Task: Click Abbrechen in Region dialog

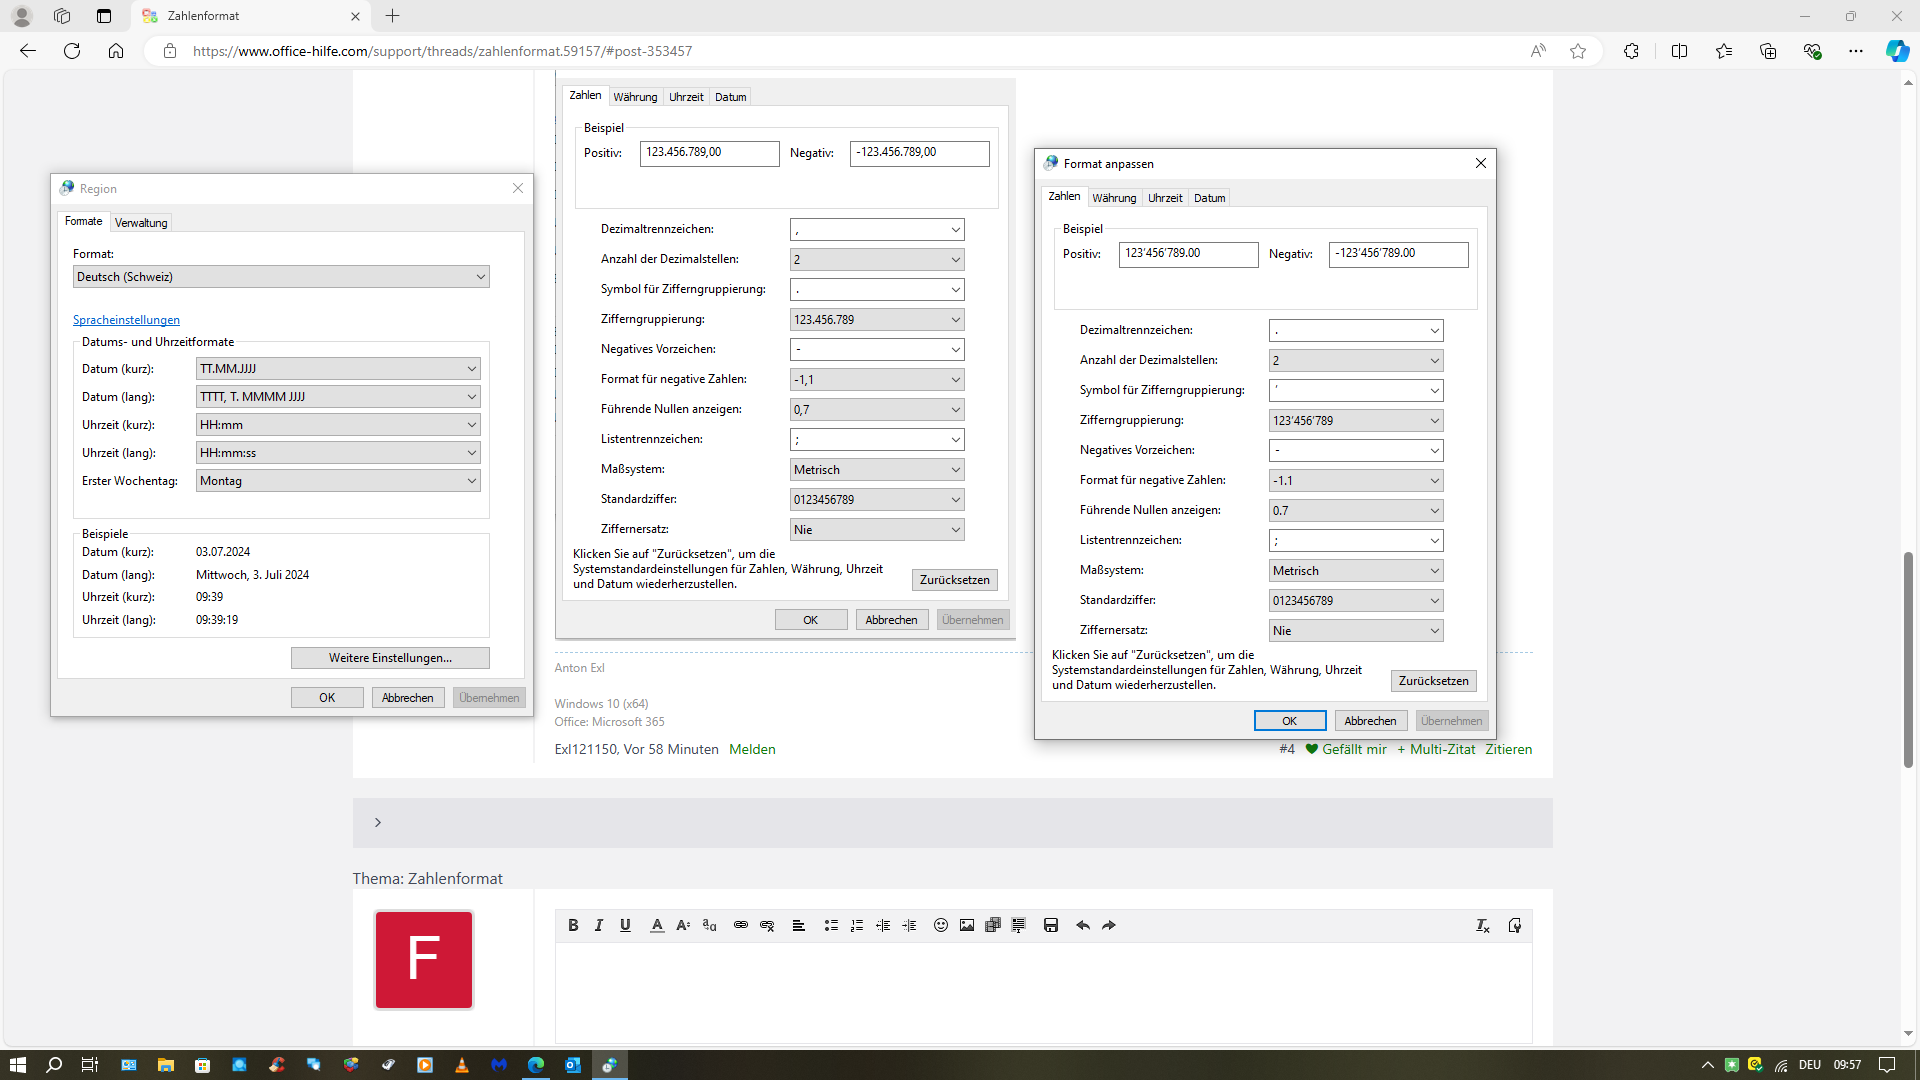Action: [408, 698]
